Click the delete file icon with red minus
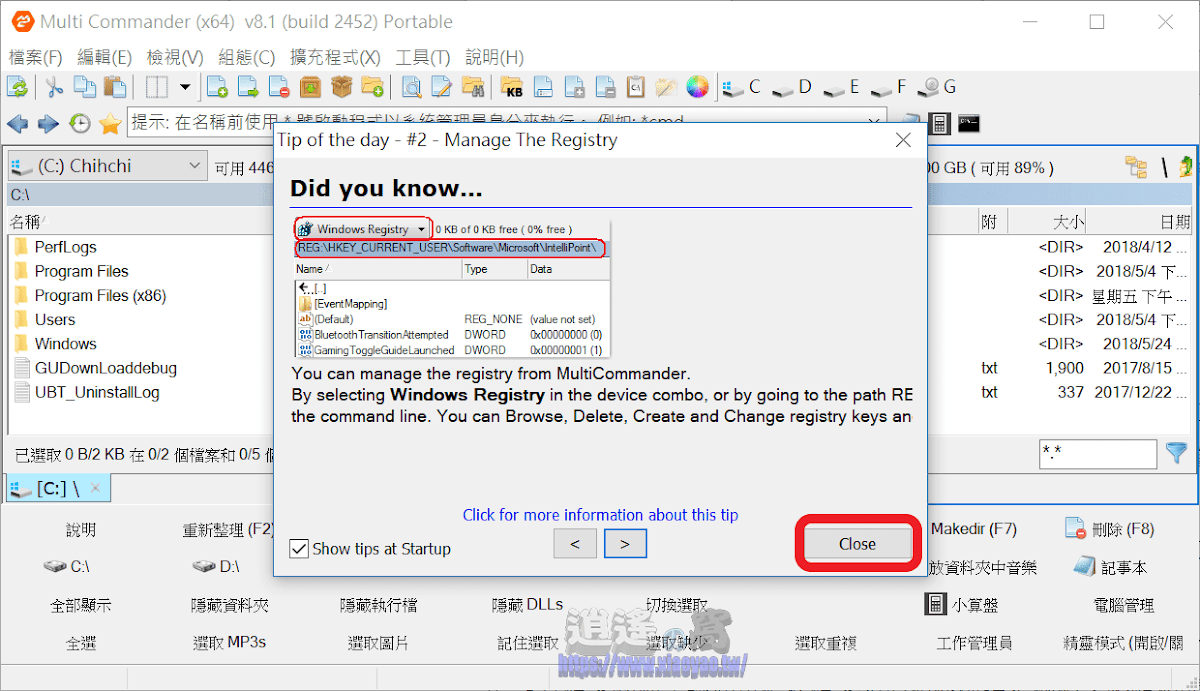 pyautogui.click(x=279, y=87)
